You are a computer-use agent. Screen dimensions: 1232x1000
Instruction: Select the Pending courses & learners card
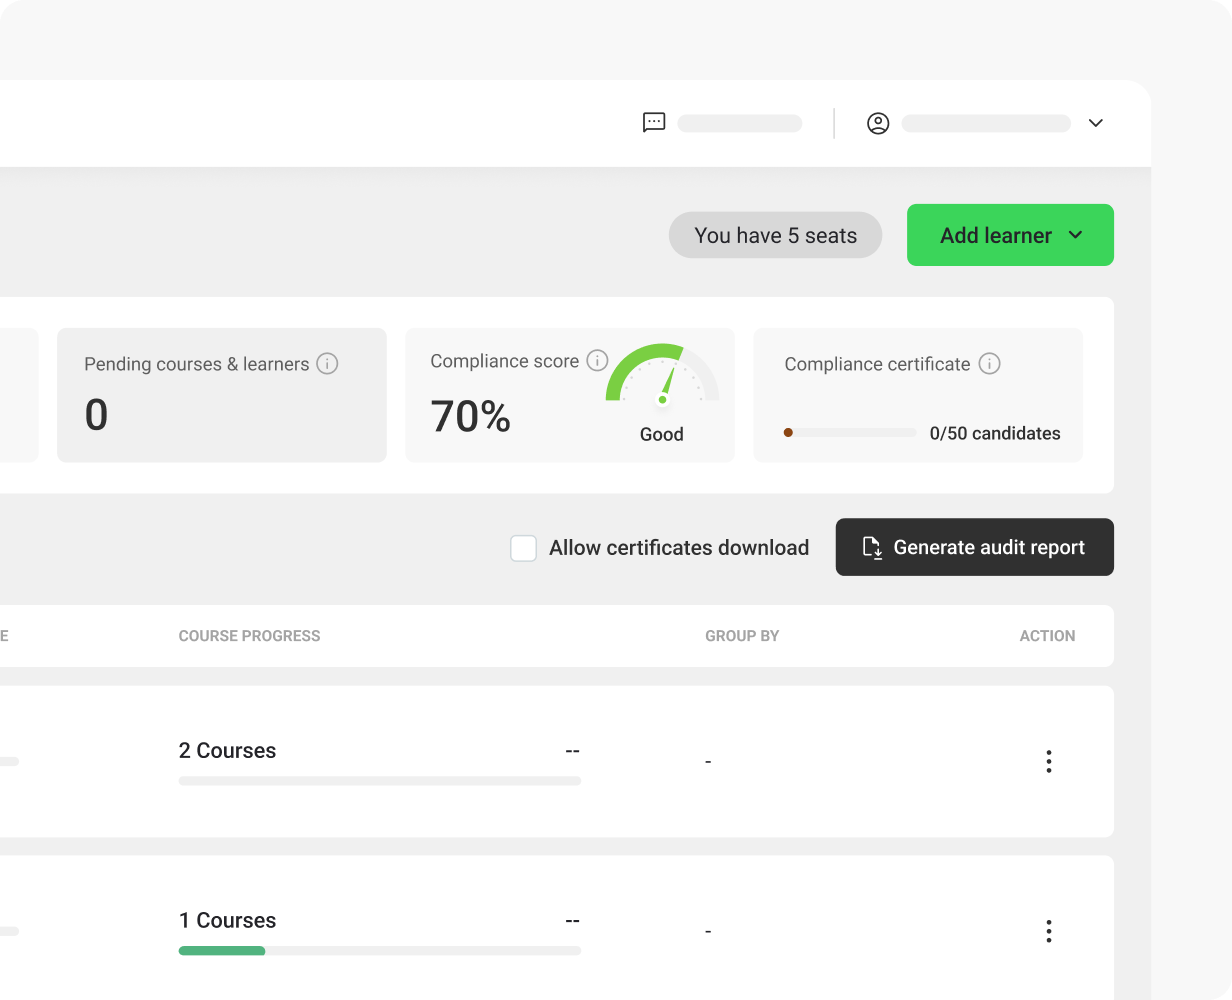point(221,395)
